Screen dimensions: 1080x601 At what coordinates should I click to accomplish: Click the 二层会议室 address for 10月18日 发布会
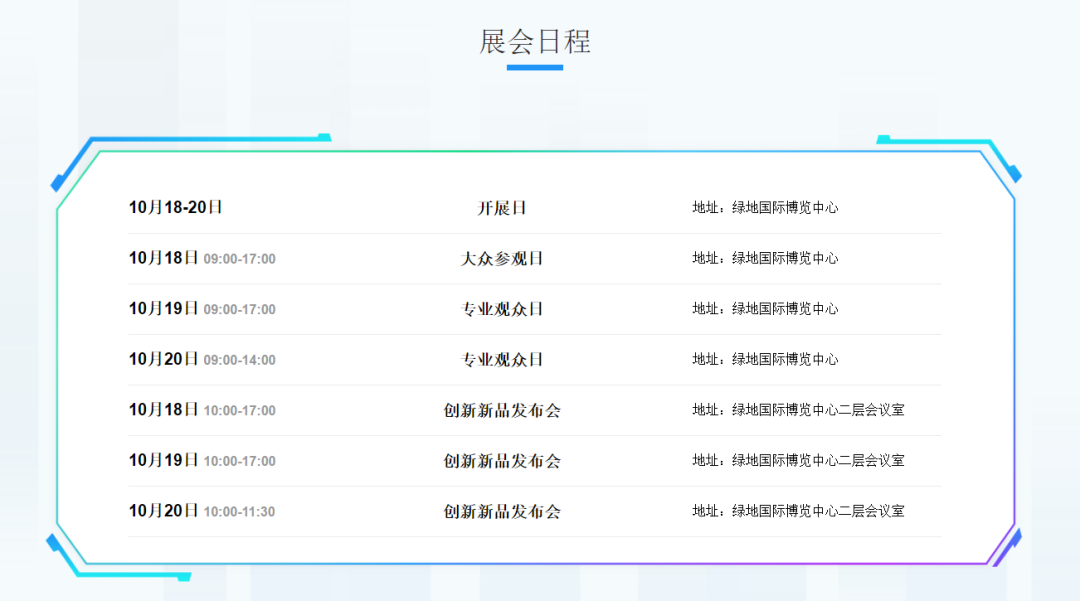coord(798,410)
